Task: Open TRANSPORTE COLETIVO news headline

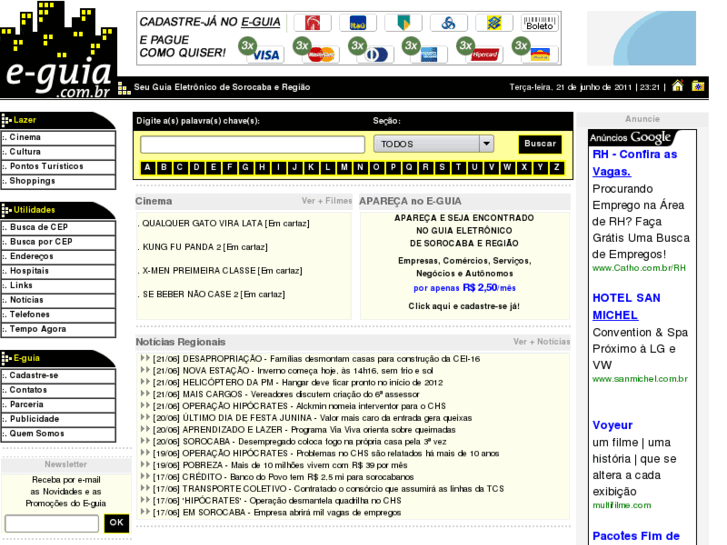Action: coord(343,489)
